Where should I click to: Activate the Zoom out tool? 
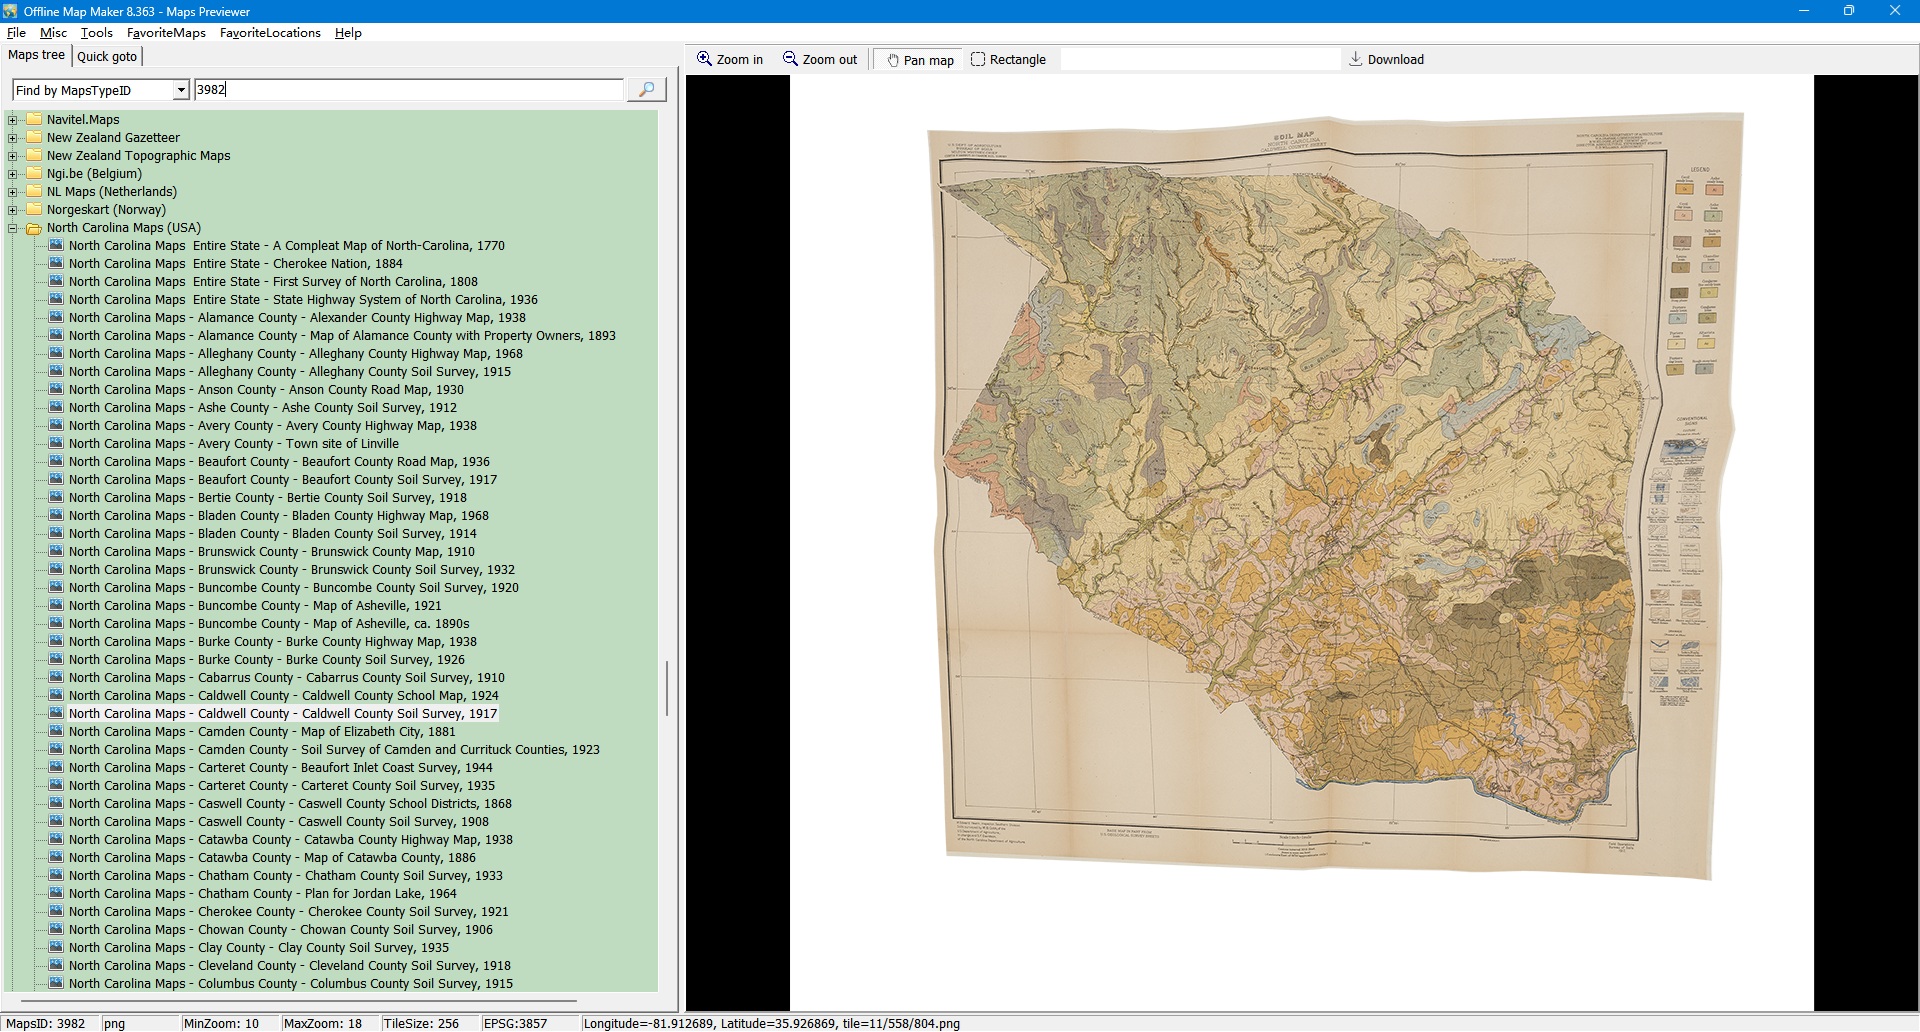pos(820,60)
